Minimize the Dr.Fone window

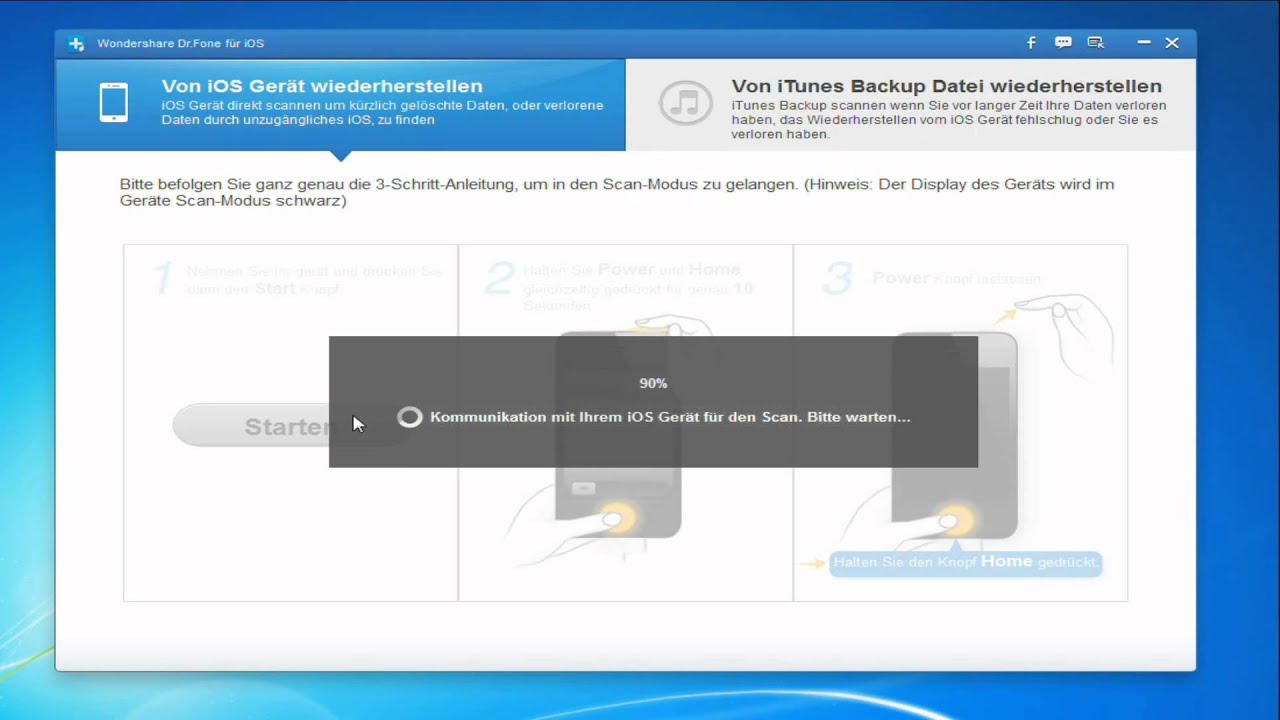pos(1144,43)
